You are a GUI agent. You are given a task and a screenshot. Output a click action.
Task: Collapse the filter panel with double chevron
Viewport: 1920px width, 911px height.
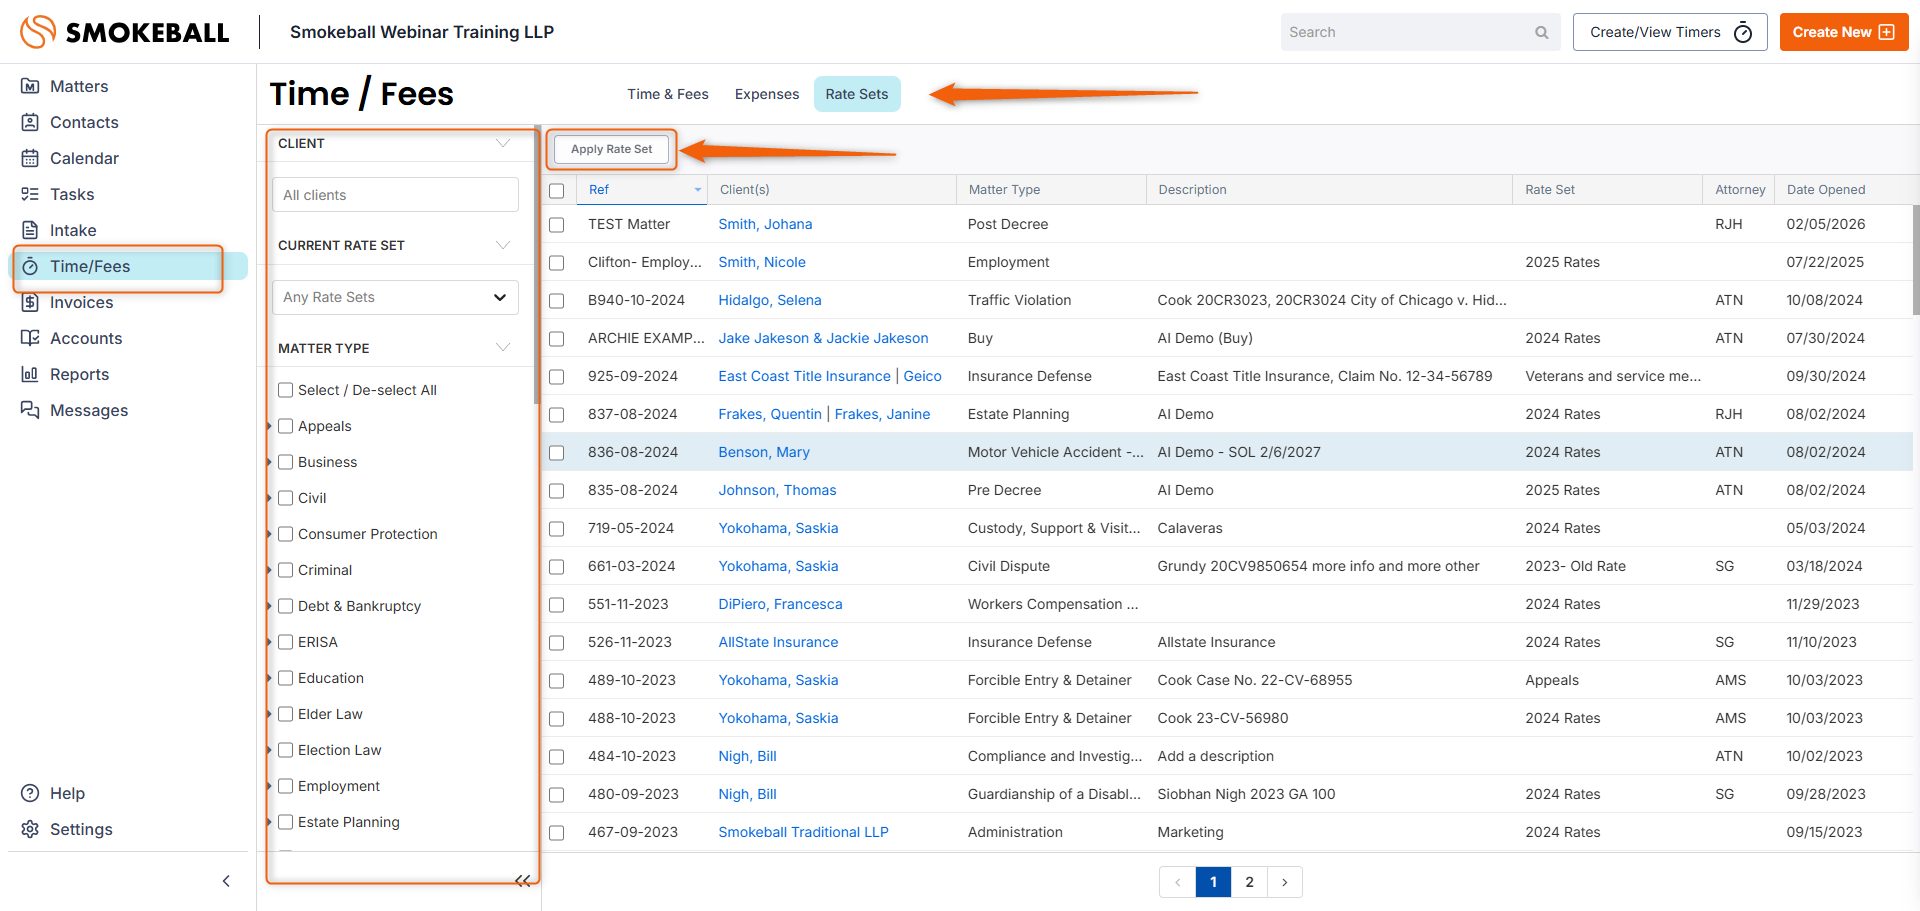[522, 881]
